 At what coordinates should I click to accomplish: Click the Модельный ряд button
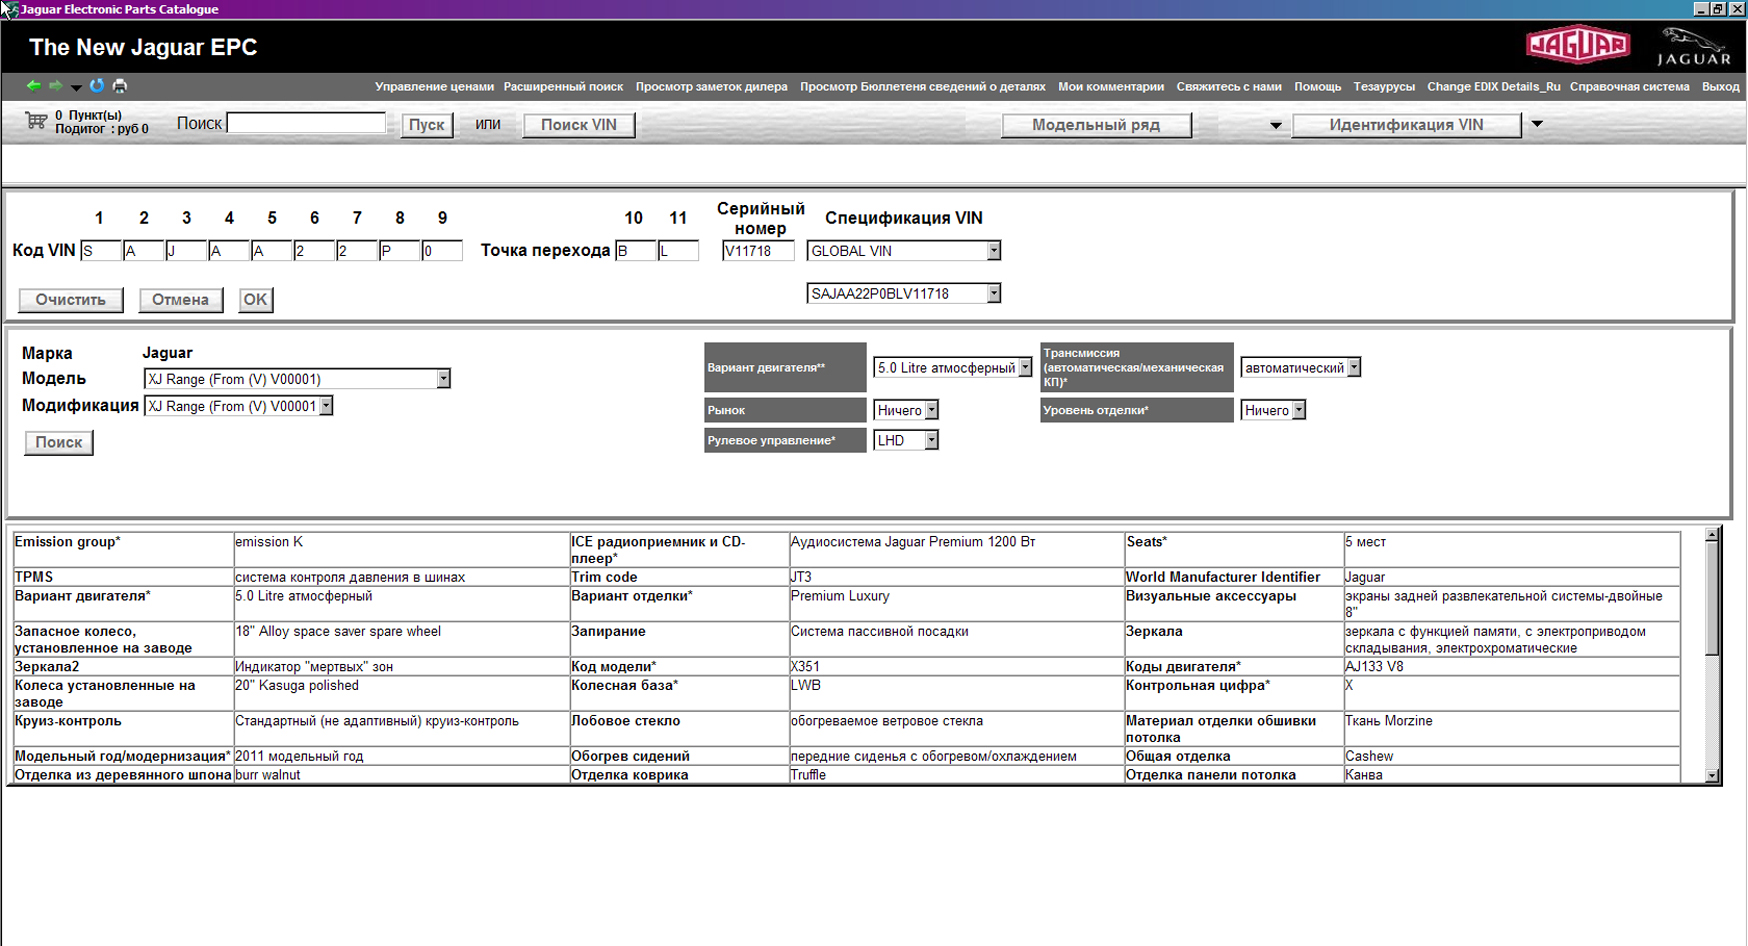coord(1095,125)
